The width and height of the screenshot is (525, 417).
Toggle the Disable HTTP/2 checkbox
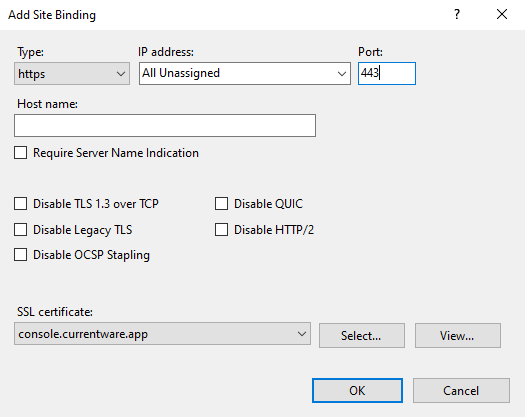tap(221, 230)
